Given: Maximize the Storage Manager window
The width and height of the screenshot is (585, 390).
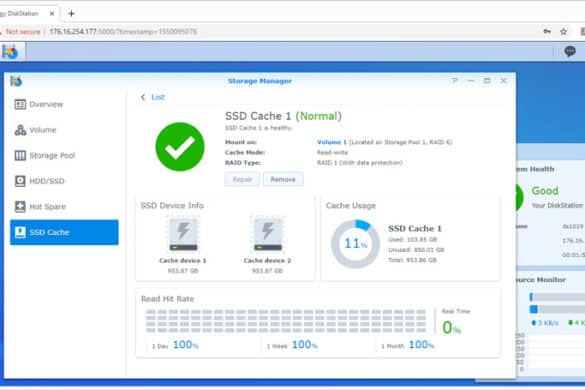Looking at the screenshot, I should [487, 81].
